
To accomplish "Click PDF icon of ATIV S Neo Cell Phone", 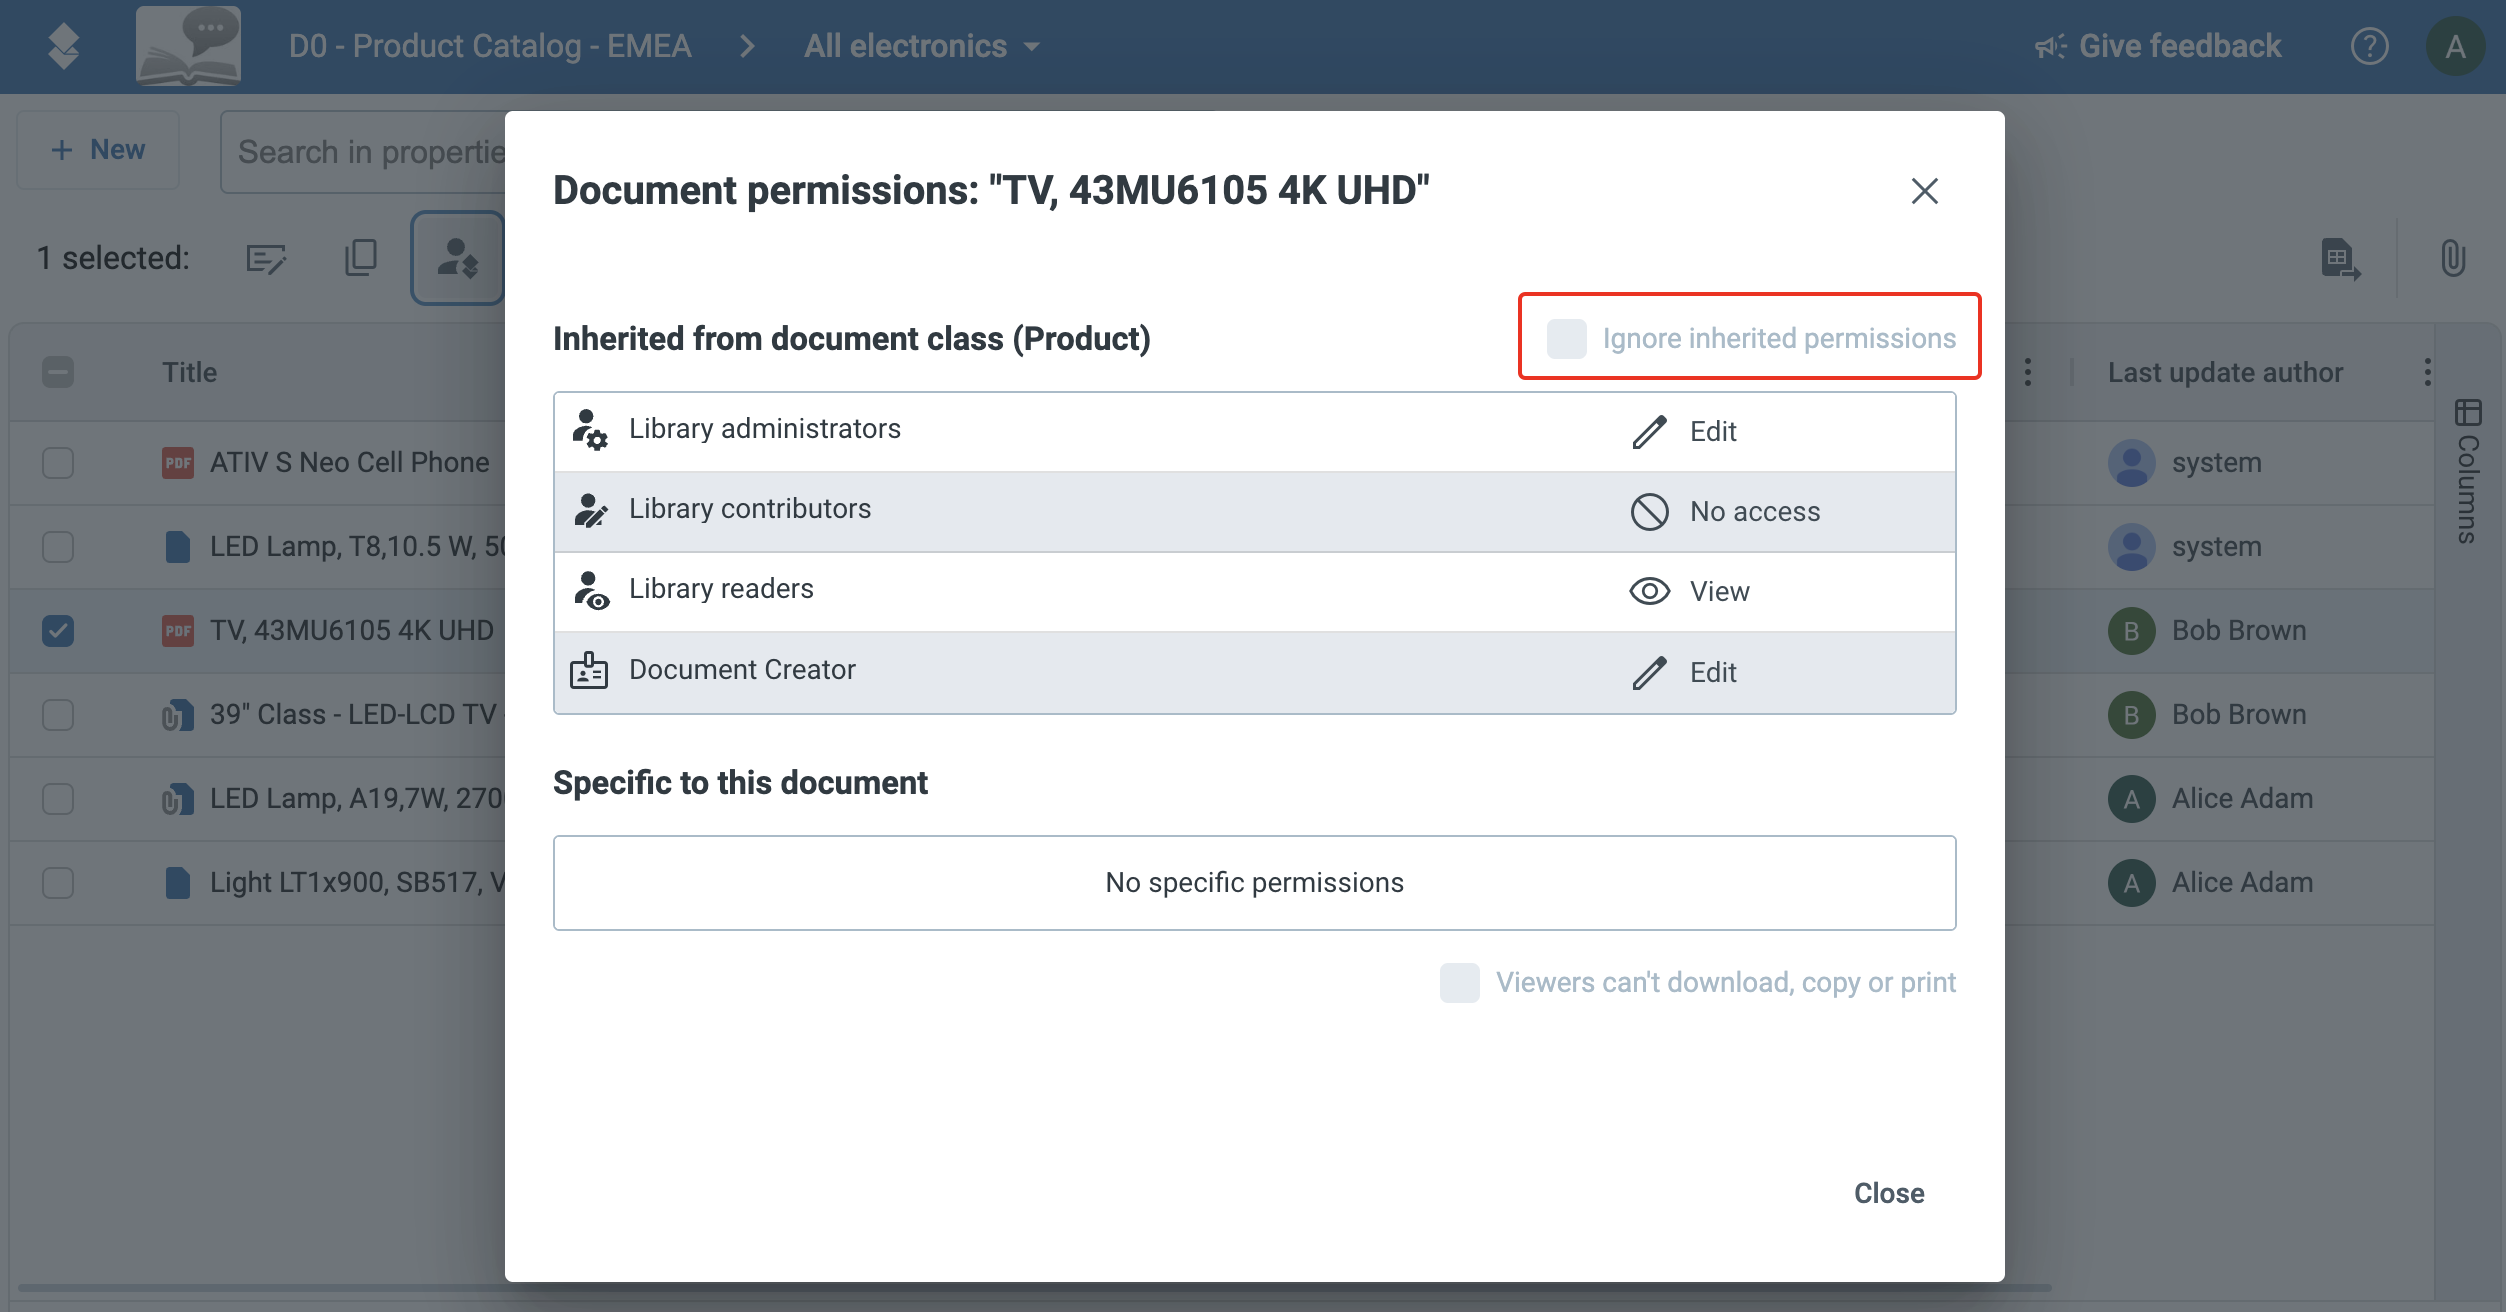I will 178,463.
